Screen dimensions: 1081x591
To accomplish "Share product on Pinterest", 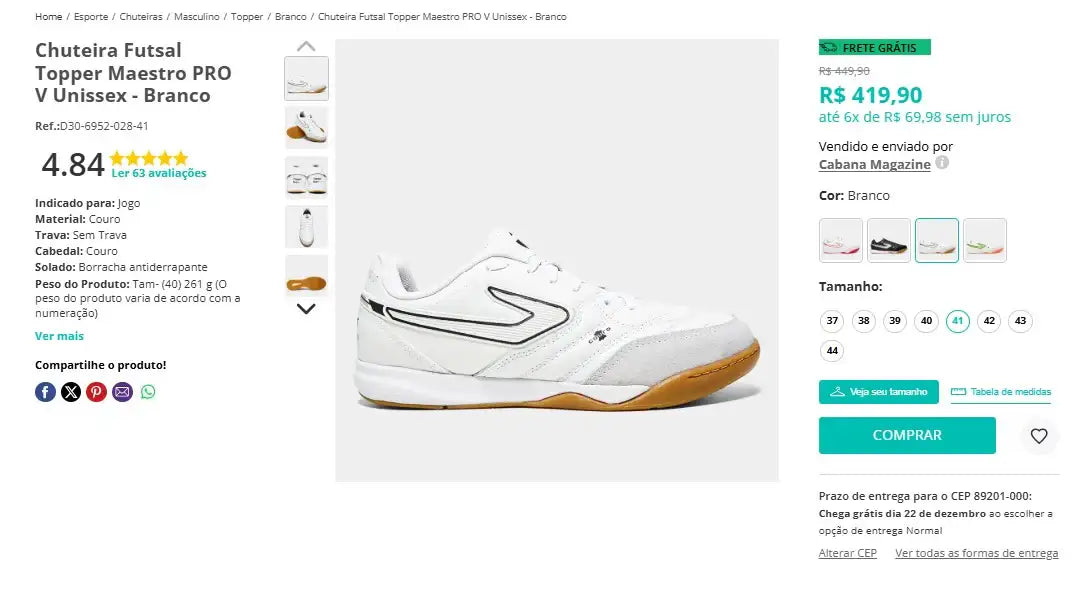I will click(96, 392).
